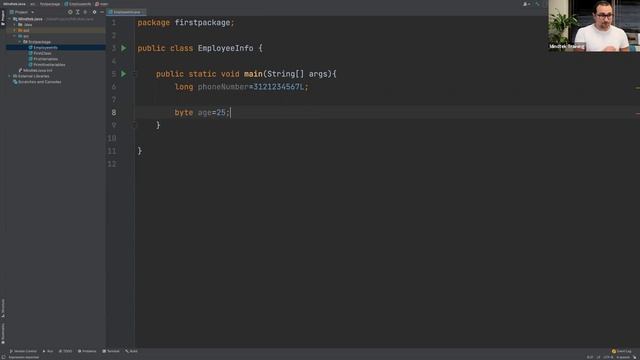
Task: Click the expand/collapse all icon in Project panel
Action: 78,12
